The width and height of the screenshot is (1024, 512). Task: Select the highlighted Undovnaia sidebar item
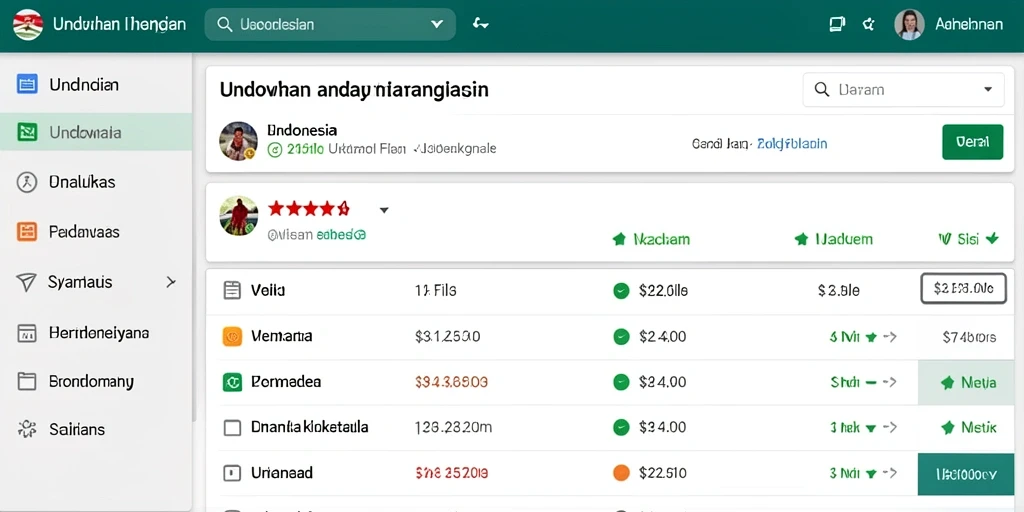[x=96, y=133]
